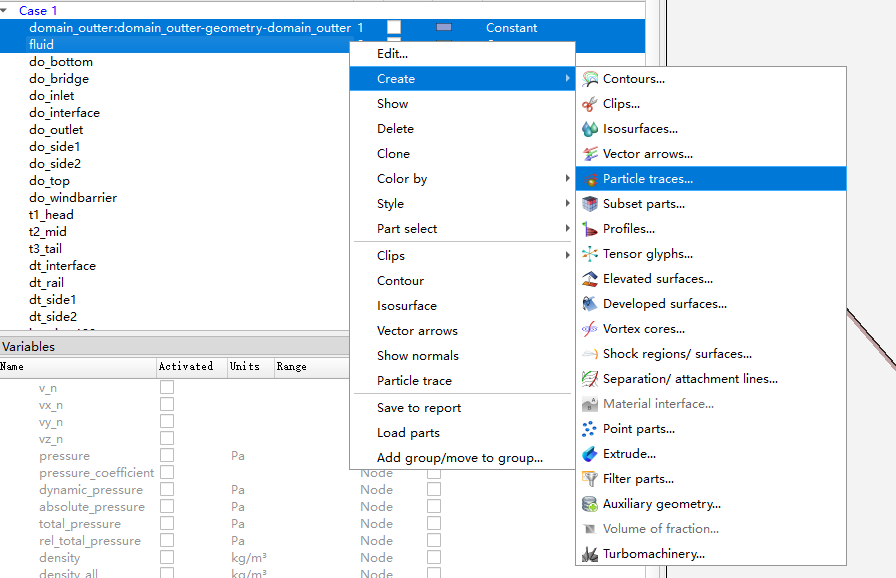Screen dimensions: 896x578
Task: Click the domain_outter part color swatch
Action: (x=444, y=28)
